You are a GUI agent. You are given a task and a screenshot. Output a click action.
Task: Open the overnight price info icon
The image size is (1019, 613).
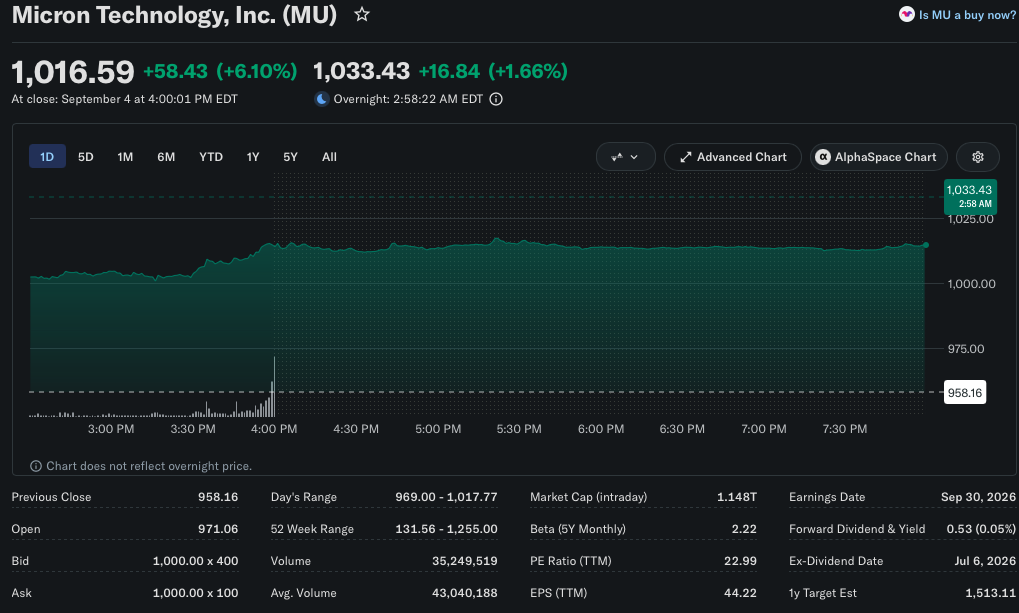coord(496,99)
